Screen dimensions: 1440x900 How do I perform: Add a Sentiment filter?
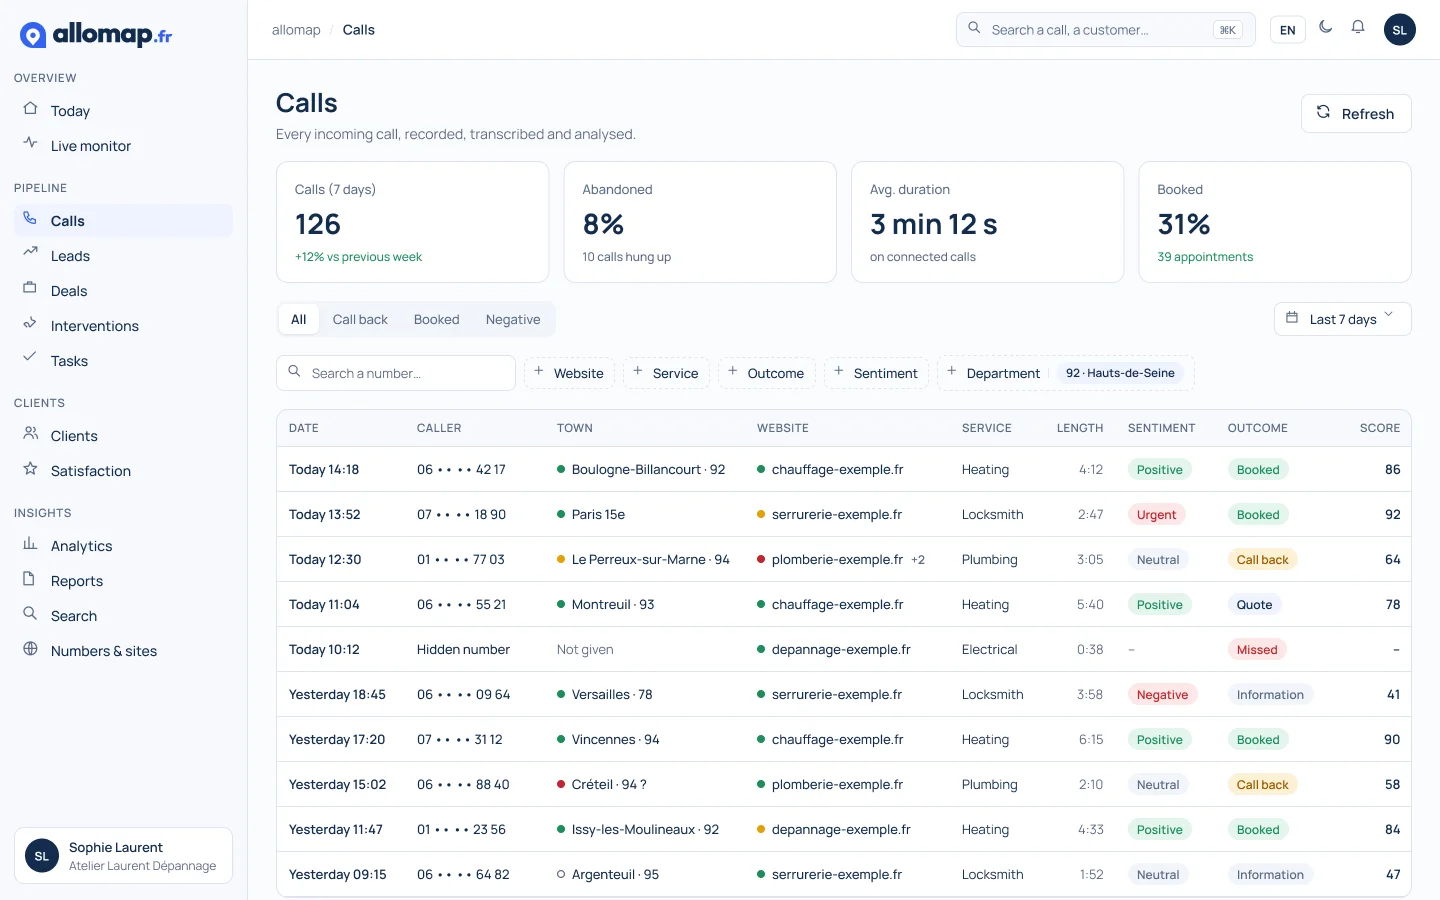coord(876,373)
